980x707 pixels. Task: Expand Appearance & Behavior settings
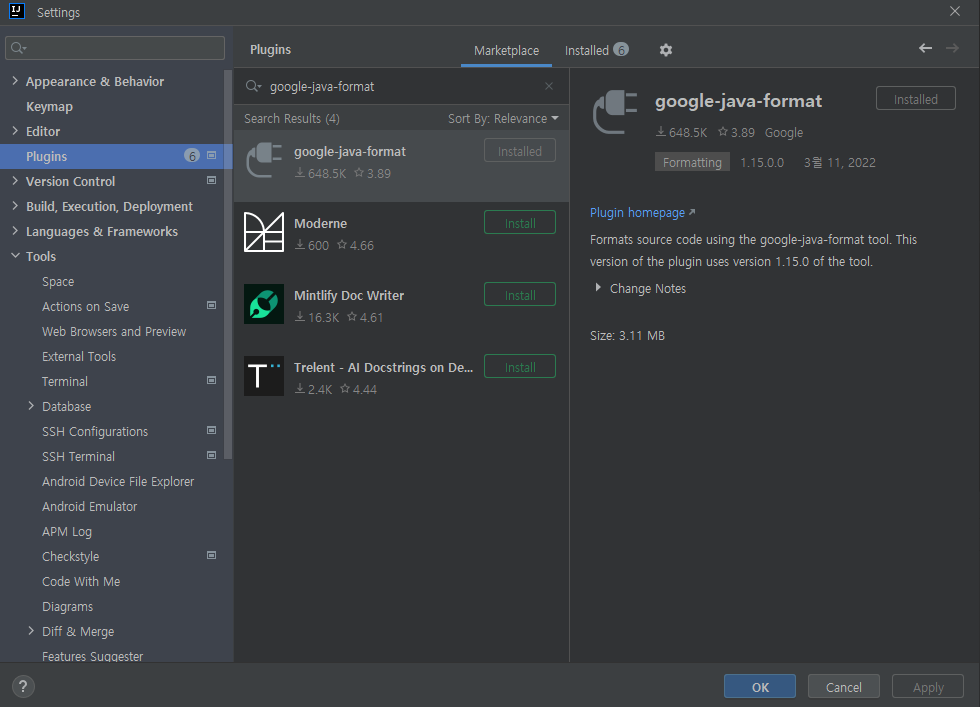pyautogui.click(x=16, y=81)
